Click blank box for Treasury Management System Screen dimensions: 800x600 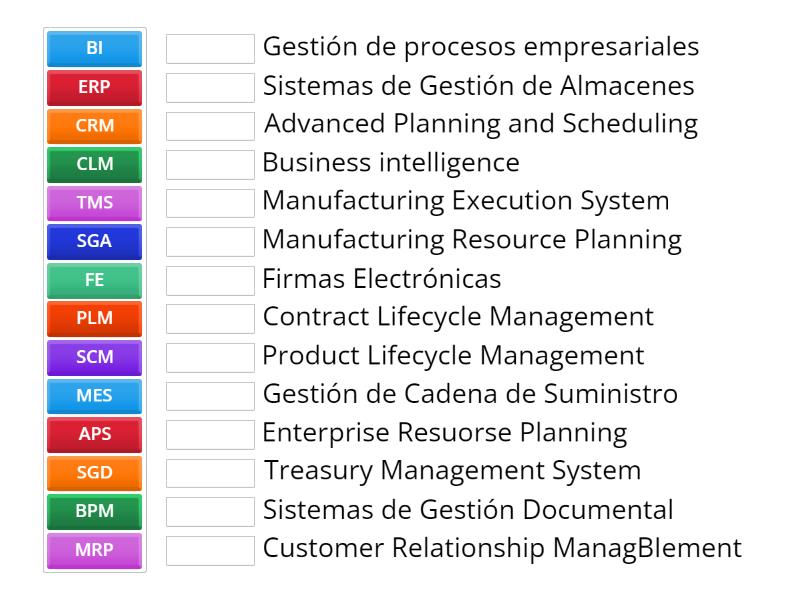coord(210,472)
